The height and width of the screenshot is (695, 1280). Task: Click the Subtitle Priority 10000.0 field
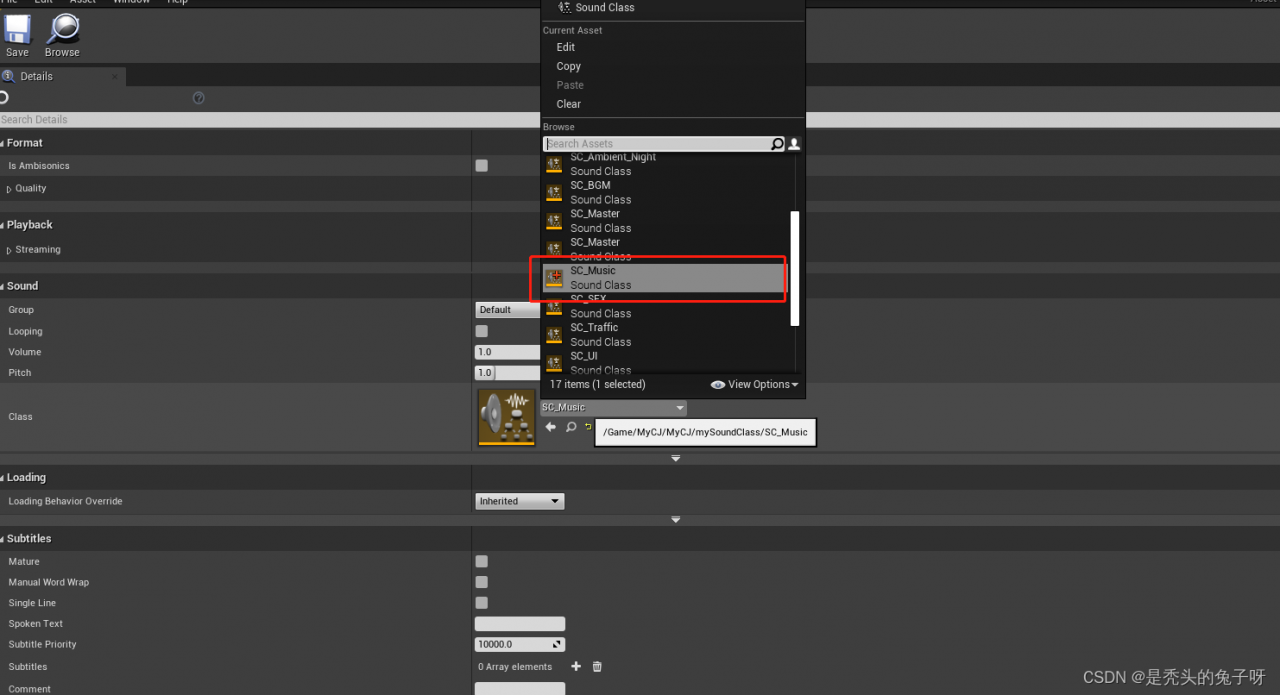point(520,644)
